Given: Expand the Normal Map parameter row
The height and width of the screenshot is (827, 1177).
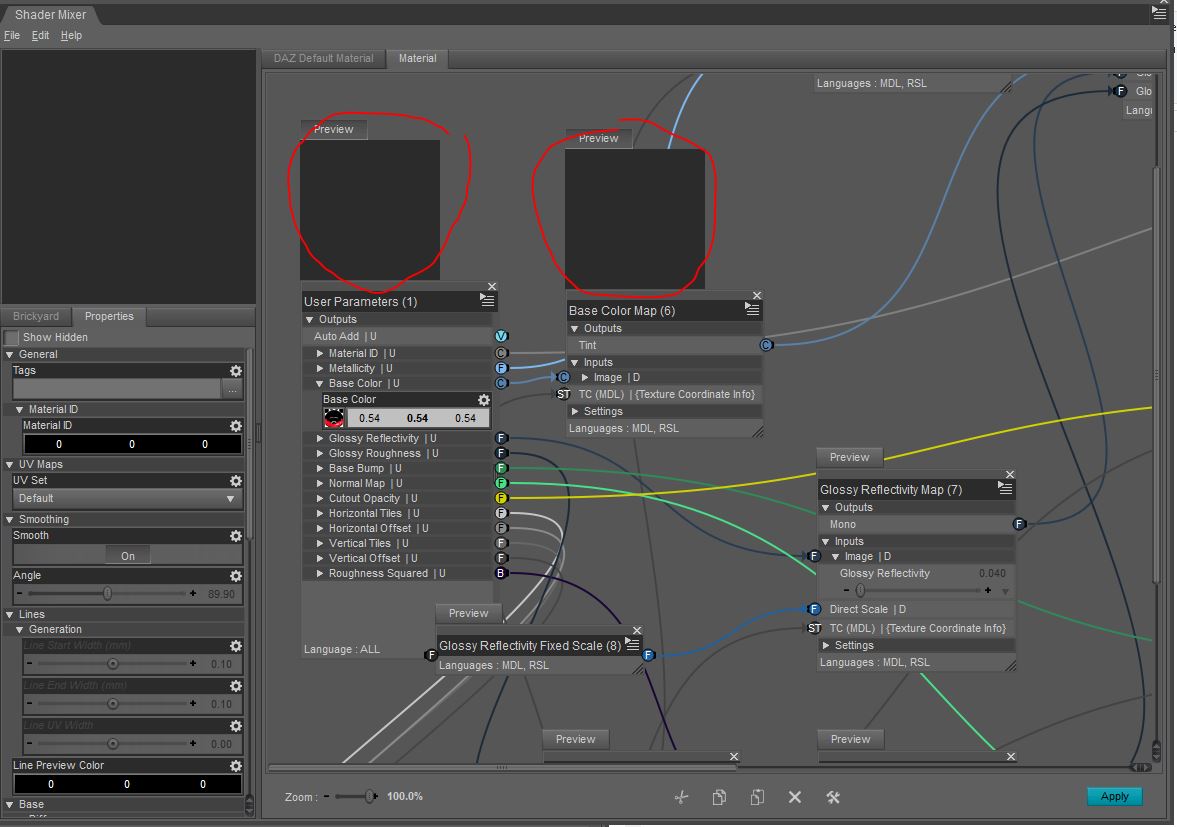Looking at the screenshot, I should [320, 483].
